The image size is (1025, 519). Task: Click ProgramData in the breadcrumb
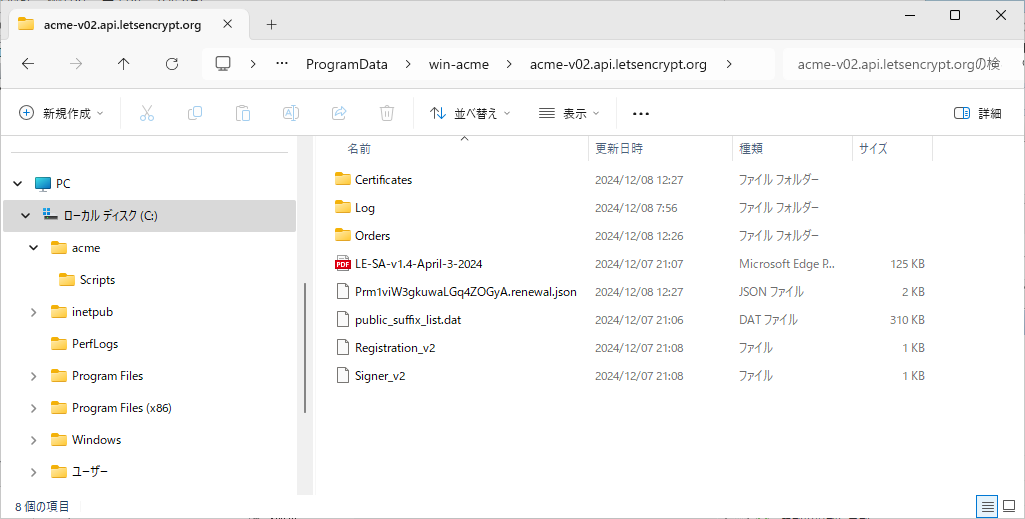(346, 64)
